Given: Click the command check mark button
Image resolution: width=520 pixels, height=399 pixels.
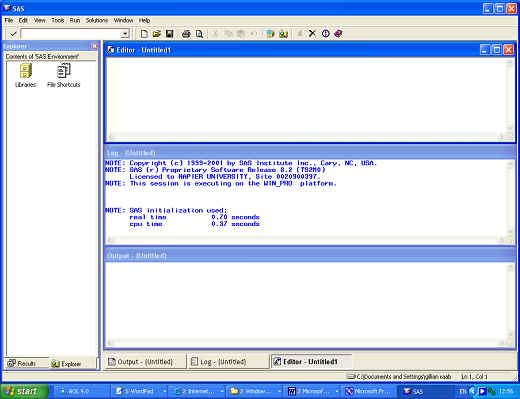Looking at the screenshot, I should (13, 34).
